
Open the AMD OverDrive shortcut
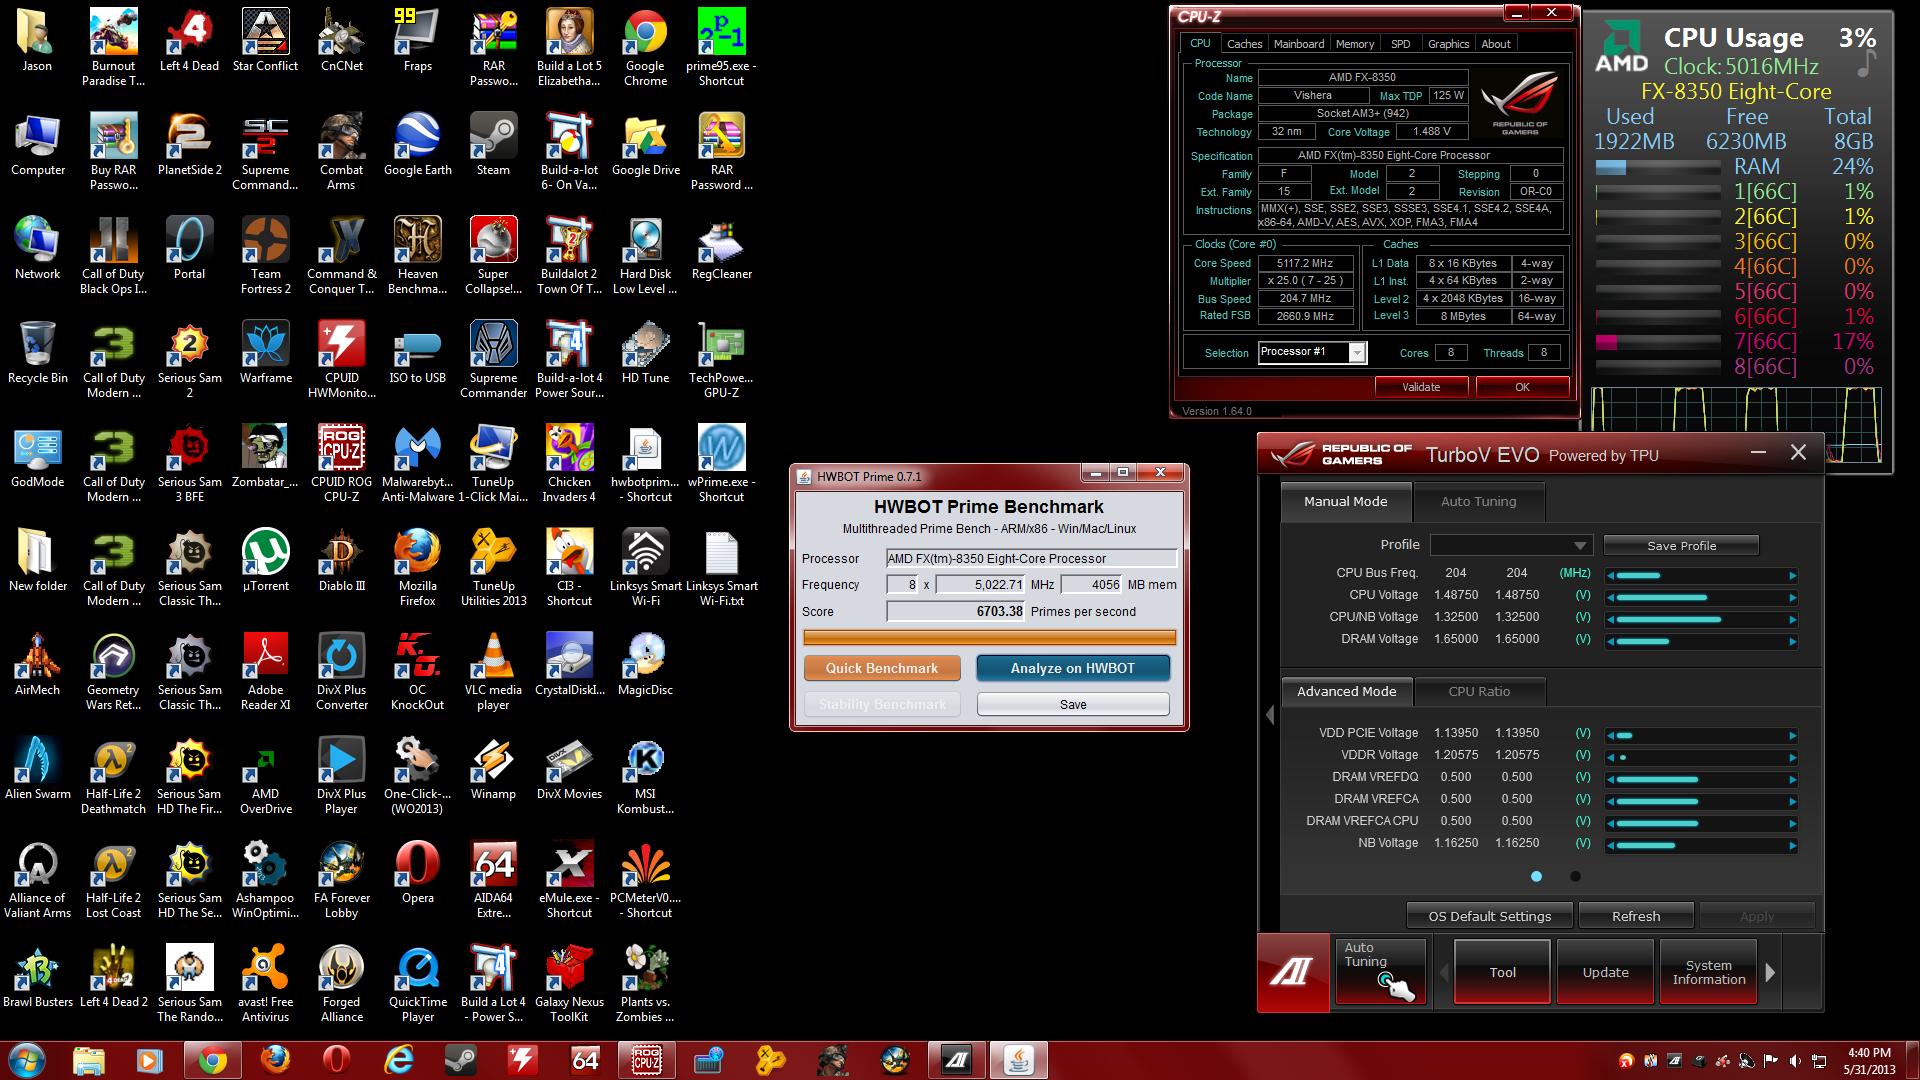tap(265, 775)
